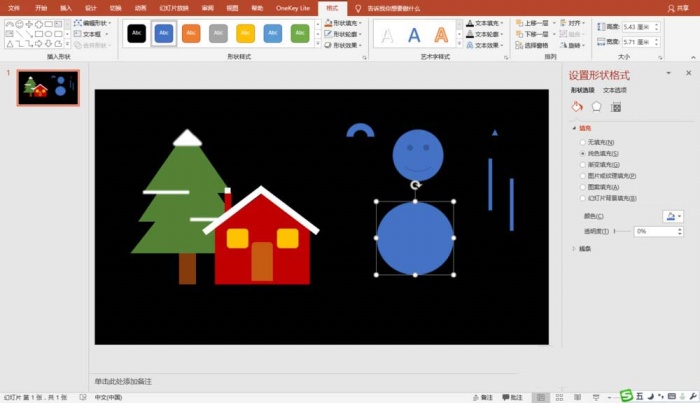The image size is (700, 403).
Task: Click spell check icon in status bar
Action: pyautogui.click(x=83, y=397)
